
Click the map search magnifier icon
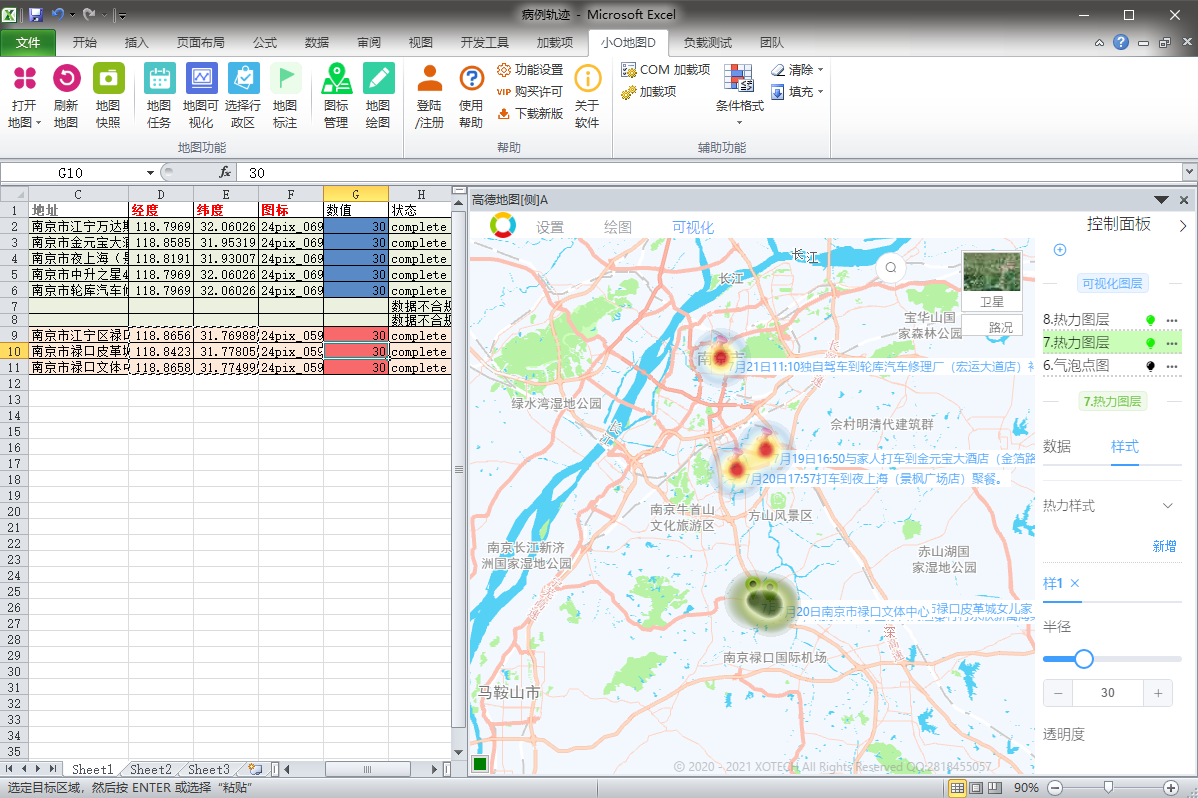pyautogui.click(x=891, y=268)
